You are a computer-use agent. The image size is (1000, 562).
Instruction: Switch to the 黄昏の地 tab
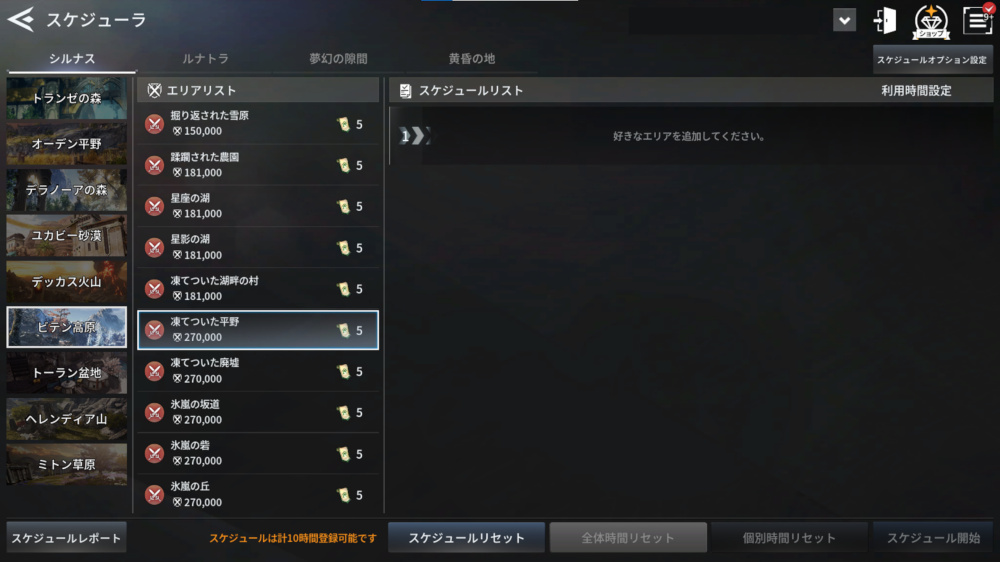click(x=472, y=59)
